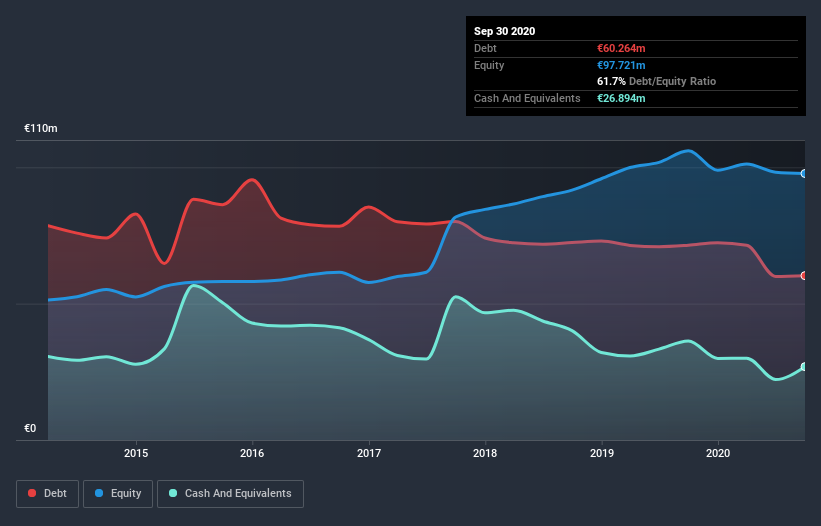Click the €26.894m cash value
Image resolution: width=821 pixels, height=526 pixels.
coord(622,98)
